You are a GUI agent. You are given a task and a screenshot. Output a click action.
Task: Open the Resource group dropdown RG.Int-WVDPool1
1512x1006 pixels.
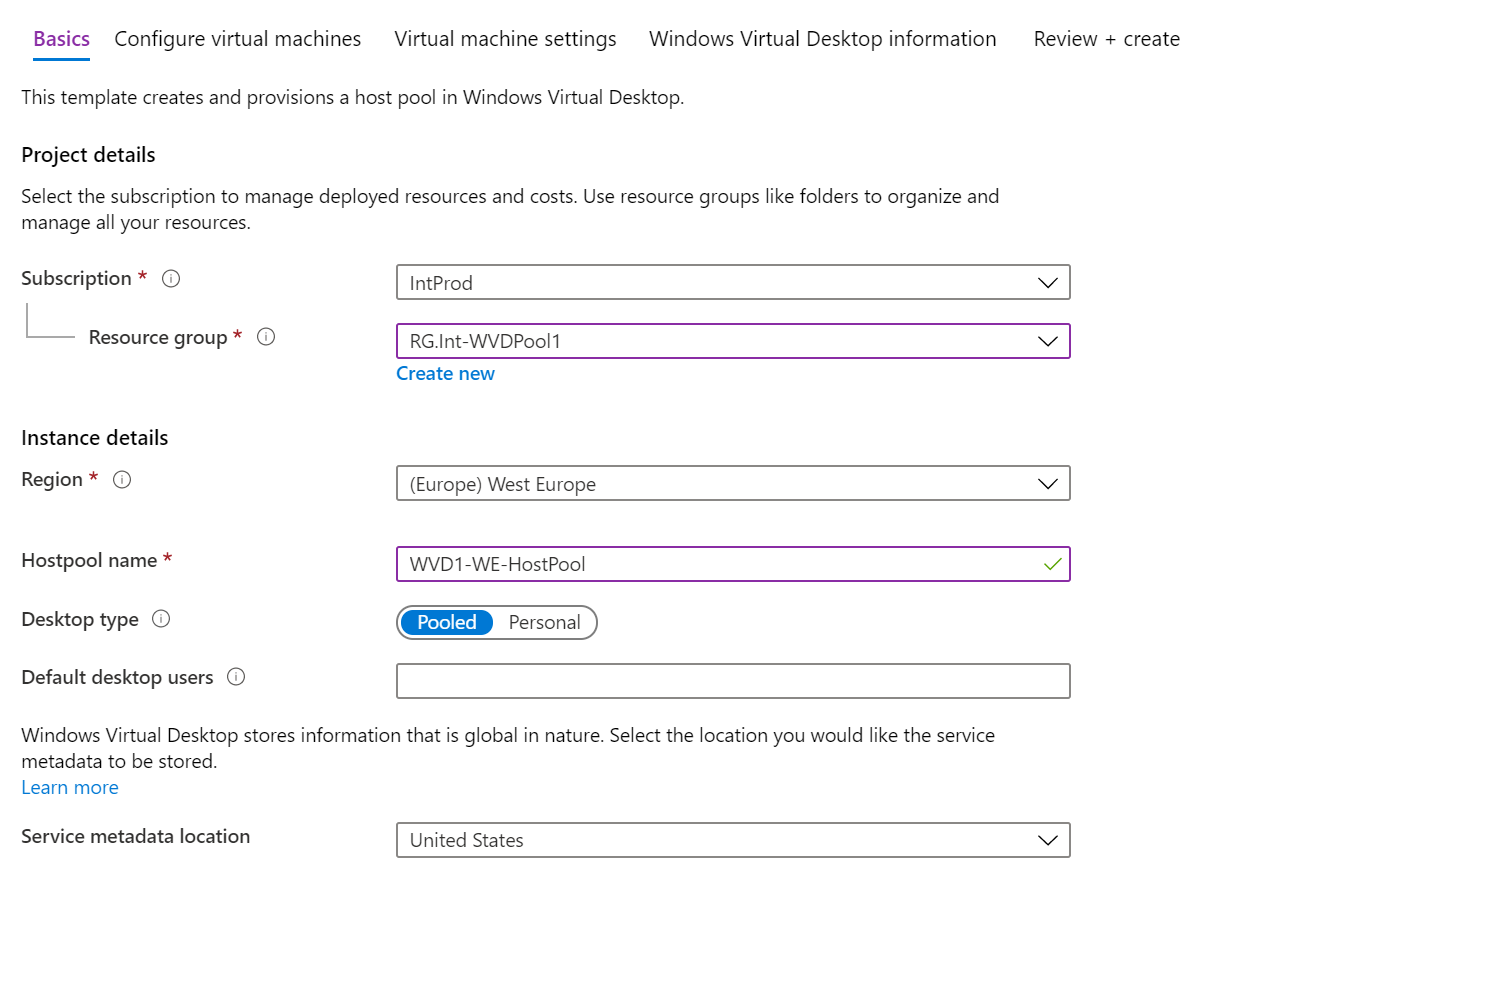(733, 341)
